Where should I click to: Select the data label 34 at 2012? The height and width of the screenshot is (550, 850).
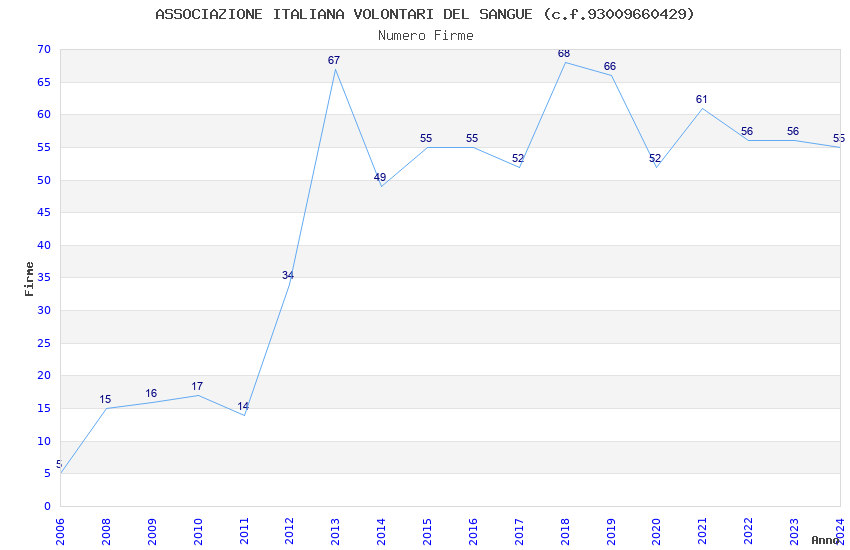[x=288, y=275]
